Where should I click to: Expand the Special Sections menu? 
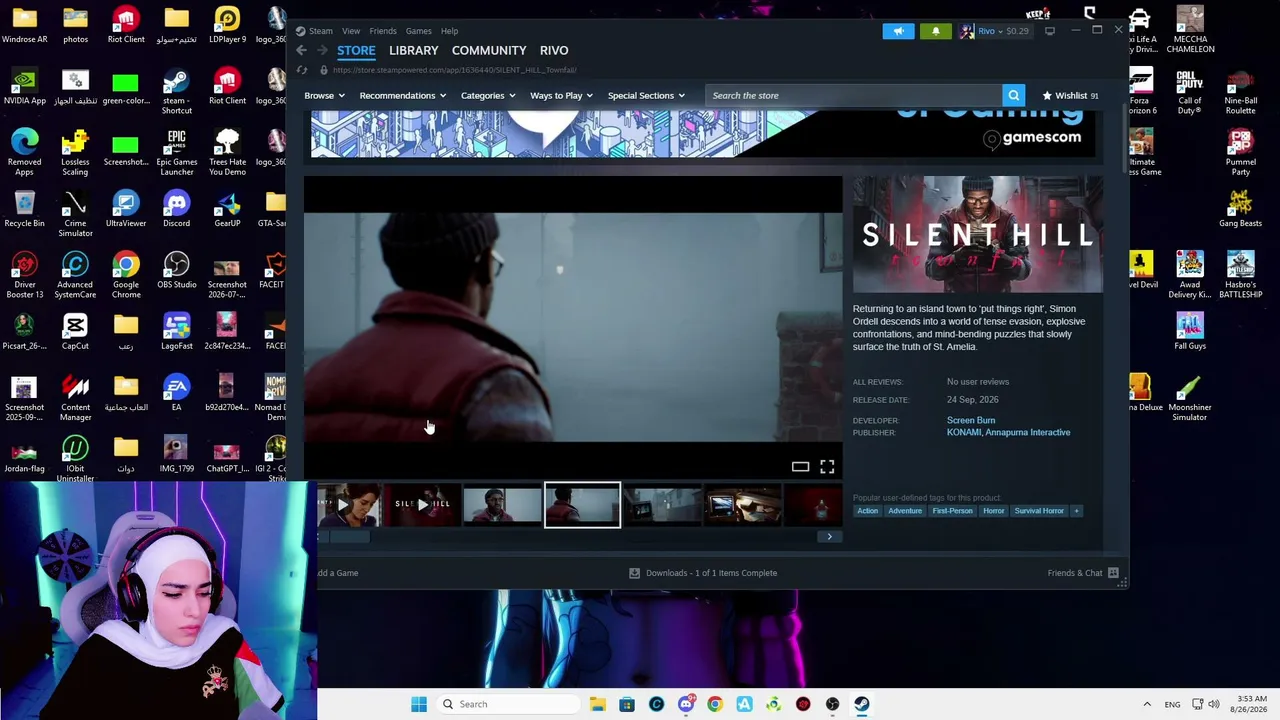coord(646,96)
